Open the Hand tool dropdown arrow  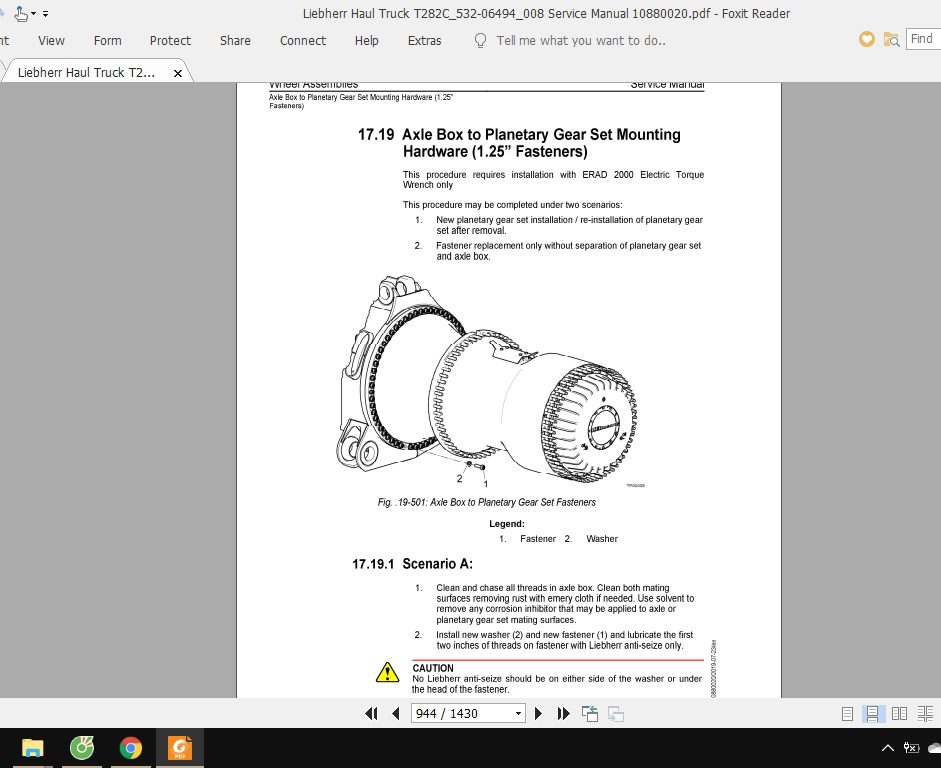coord(33,13)
